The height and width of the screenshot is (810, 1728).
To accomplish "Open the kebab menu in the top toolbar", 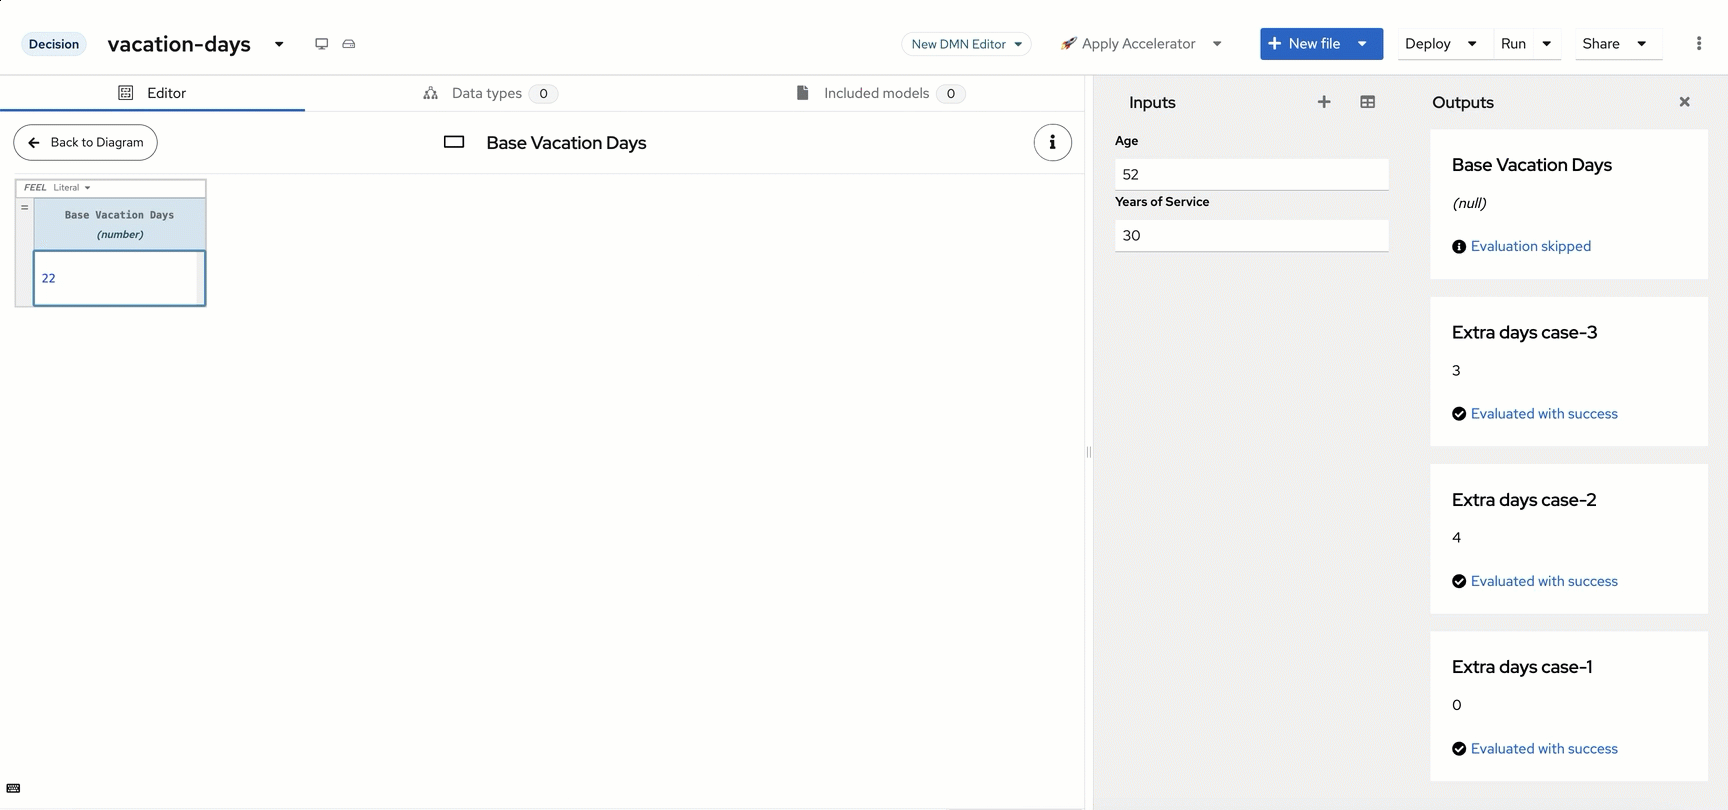I will (1698, 43).
